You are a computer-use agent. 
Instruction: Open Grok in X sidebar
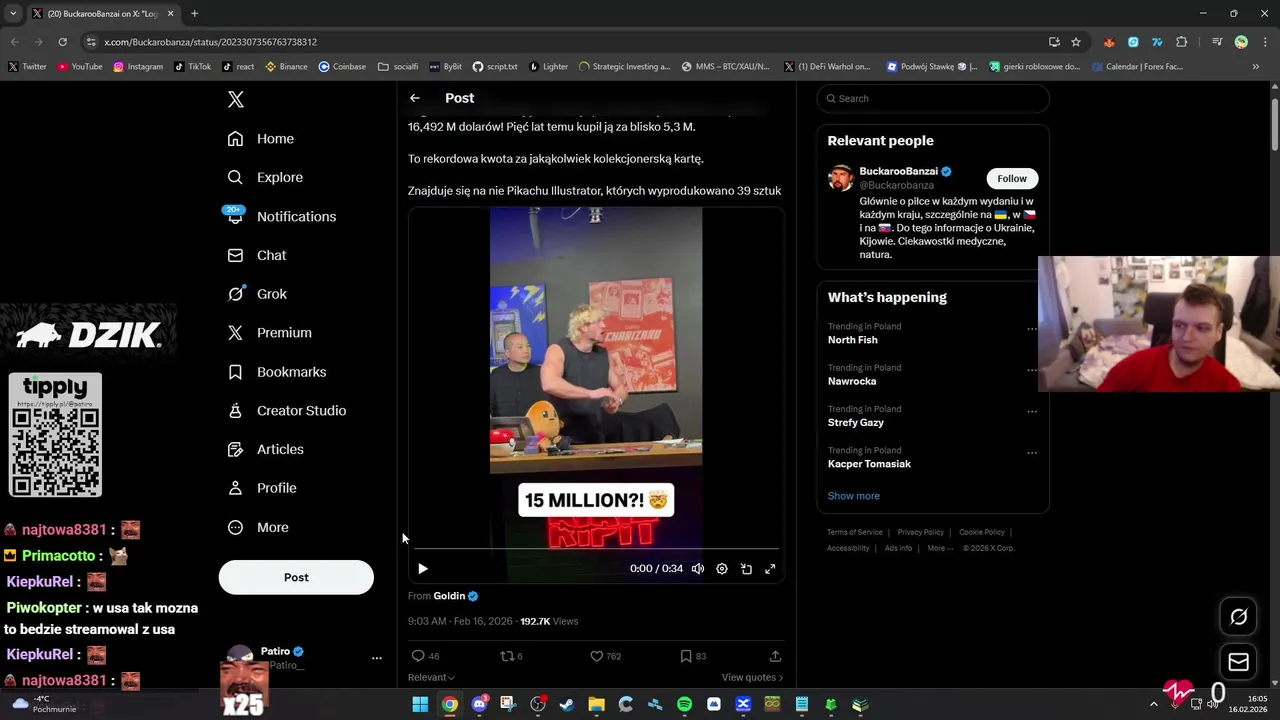click(x=257, y=294)
